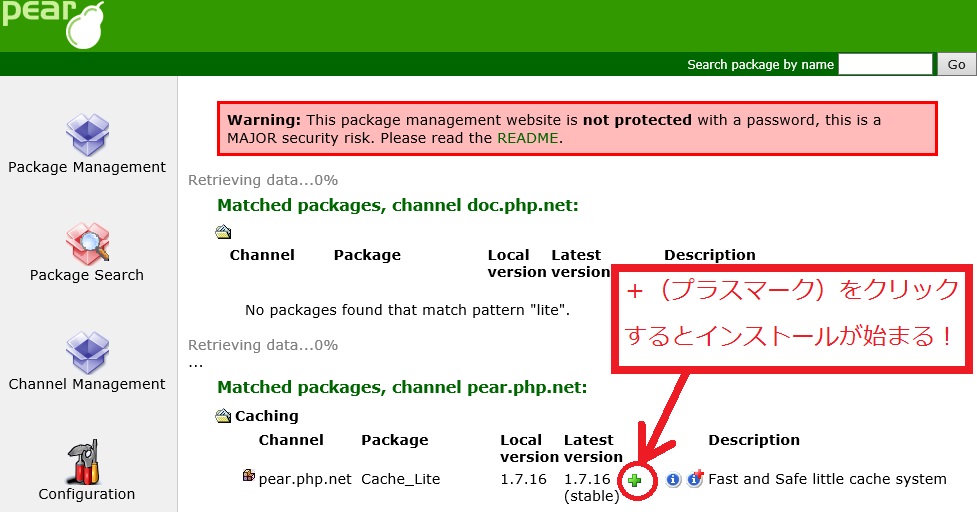The height and width of the screenshot is (512, 977).
Task: Open Channel Management box icon
Action: (x=87, y=353)
